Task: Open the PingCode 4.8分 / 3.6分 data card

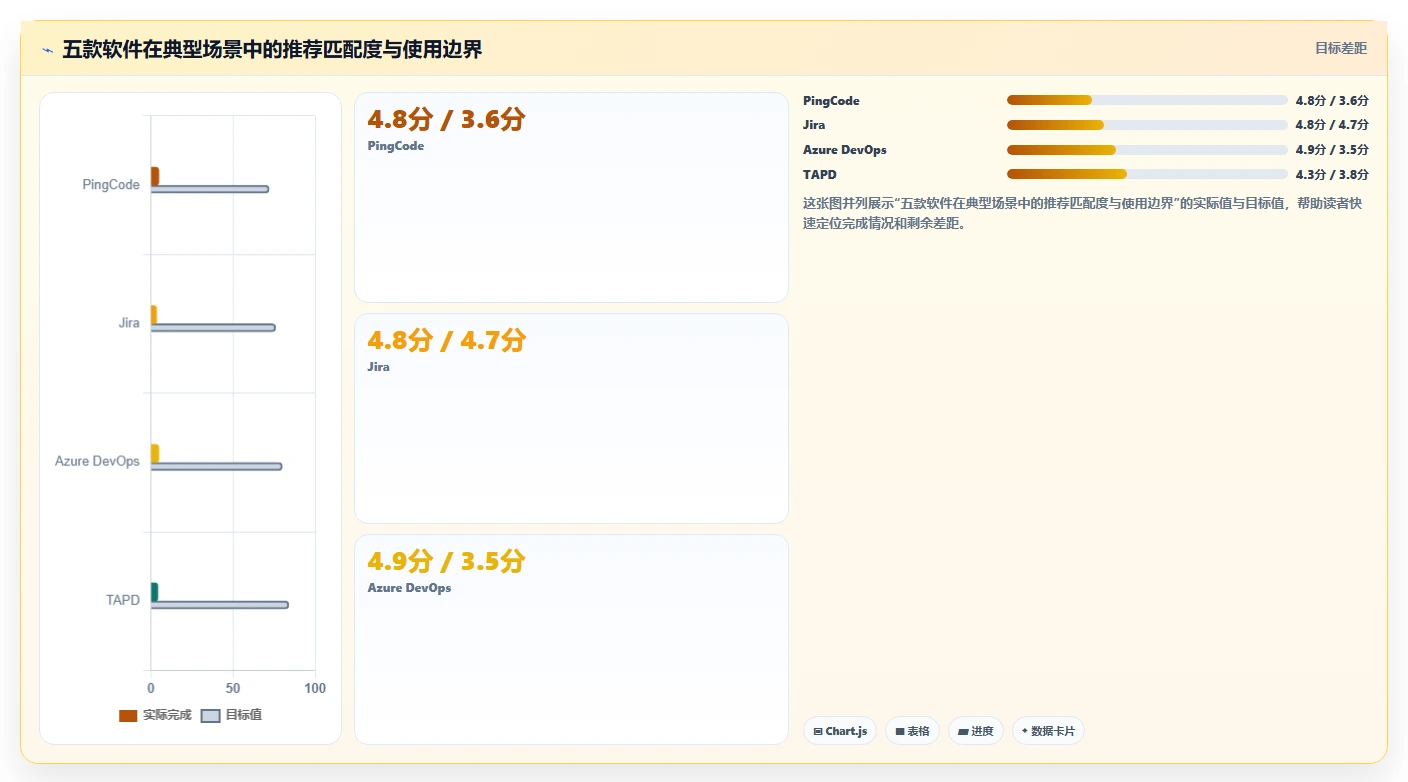Action: (571, 197)
